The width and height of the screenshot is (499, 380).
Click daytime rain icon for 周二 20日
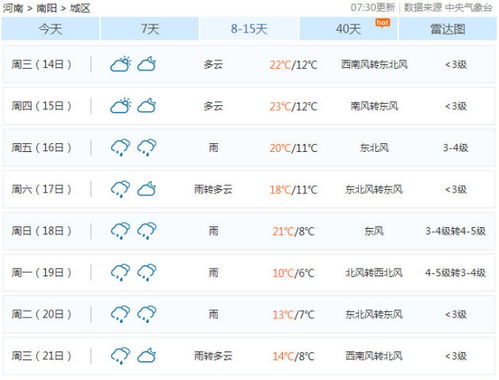point(120,314)
